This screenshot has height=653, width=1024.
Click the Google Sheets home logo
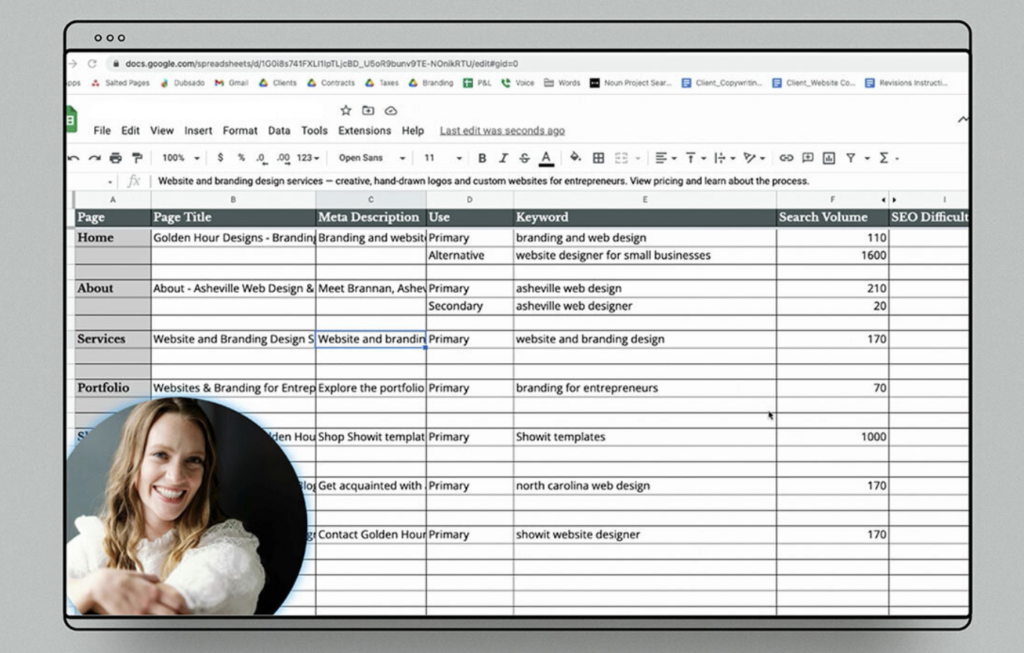[71, 120]
